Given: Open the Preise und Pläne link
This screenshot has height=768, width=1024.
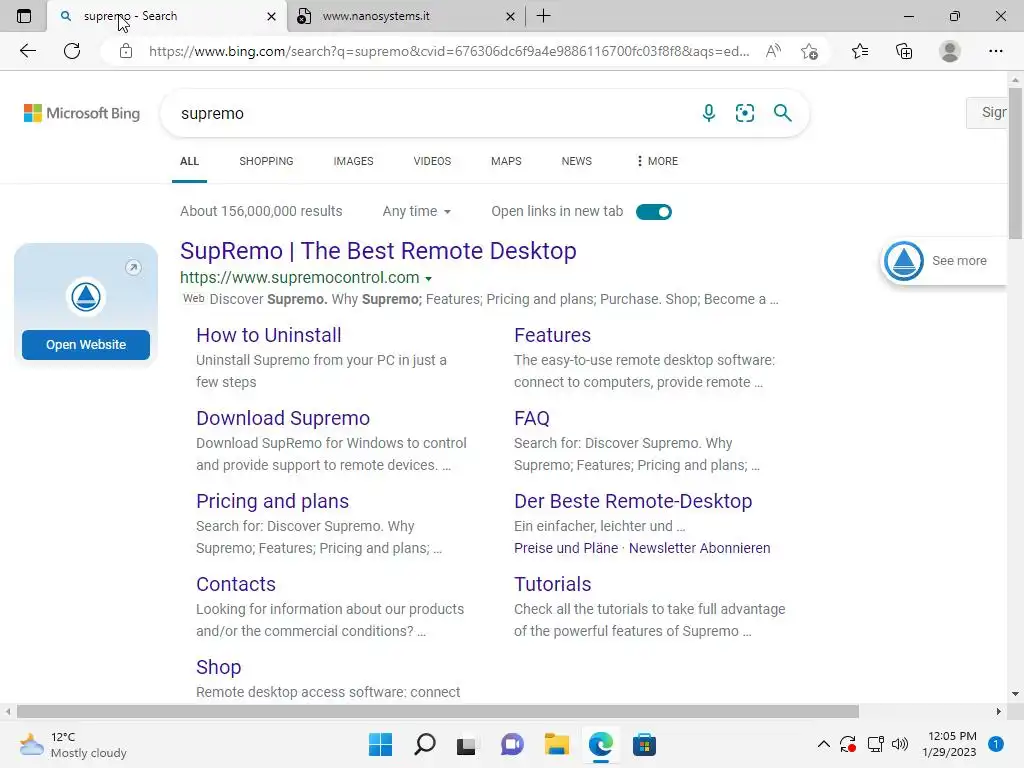Looking at the screenshot, I should tap(566, 548).
